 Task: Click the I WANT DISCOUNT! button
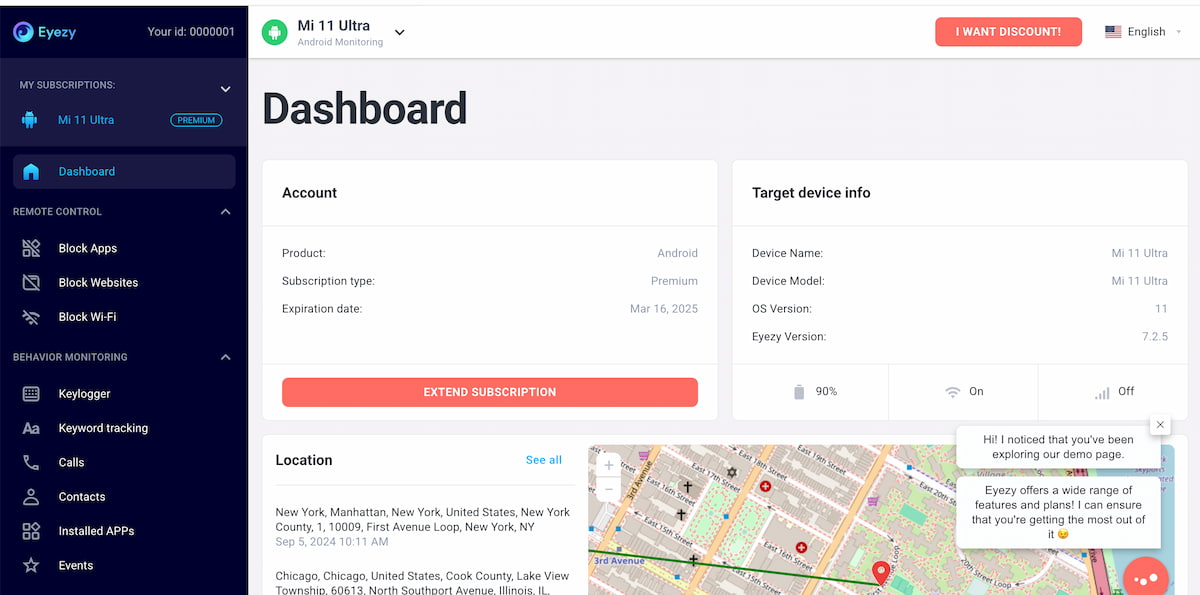[x=1008, y=32]
